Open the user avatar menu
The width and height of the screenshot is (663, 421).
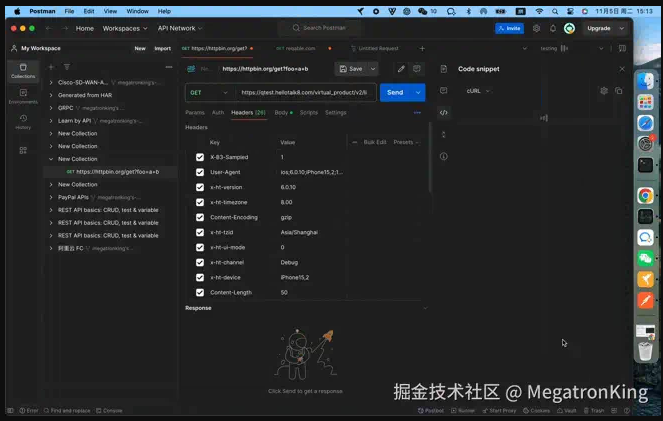tap(570, 28)
